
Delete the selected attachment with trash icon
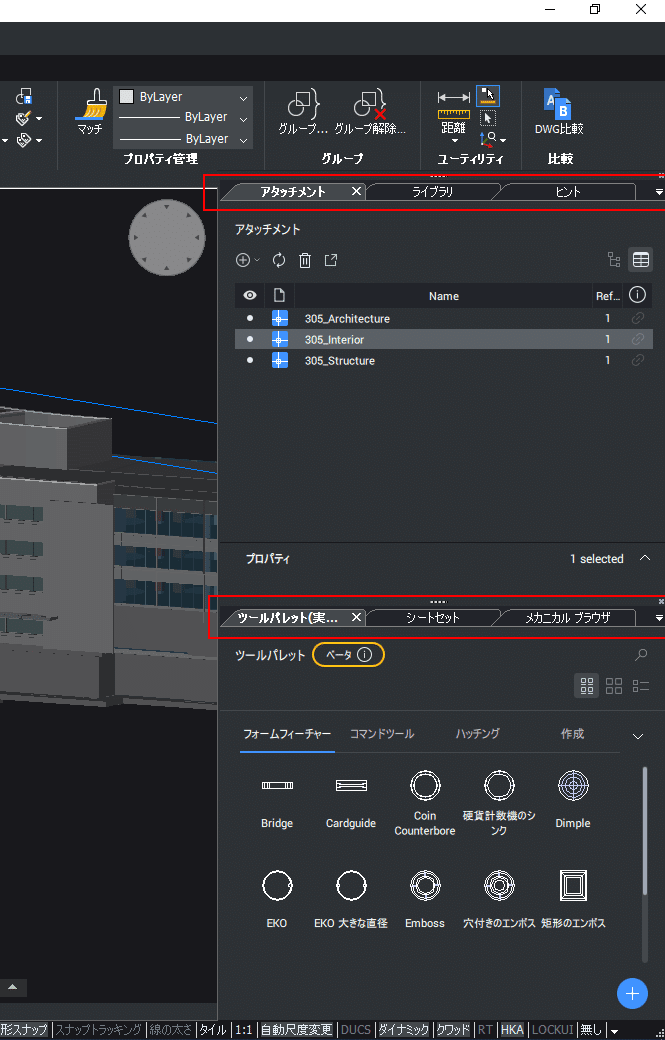tap(305, 260)
